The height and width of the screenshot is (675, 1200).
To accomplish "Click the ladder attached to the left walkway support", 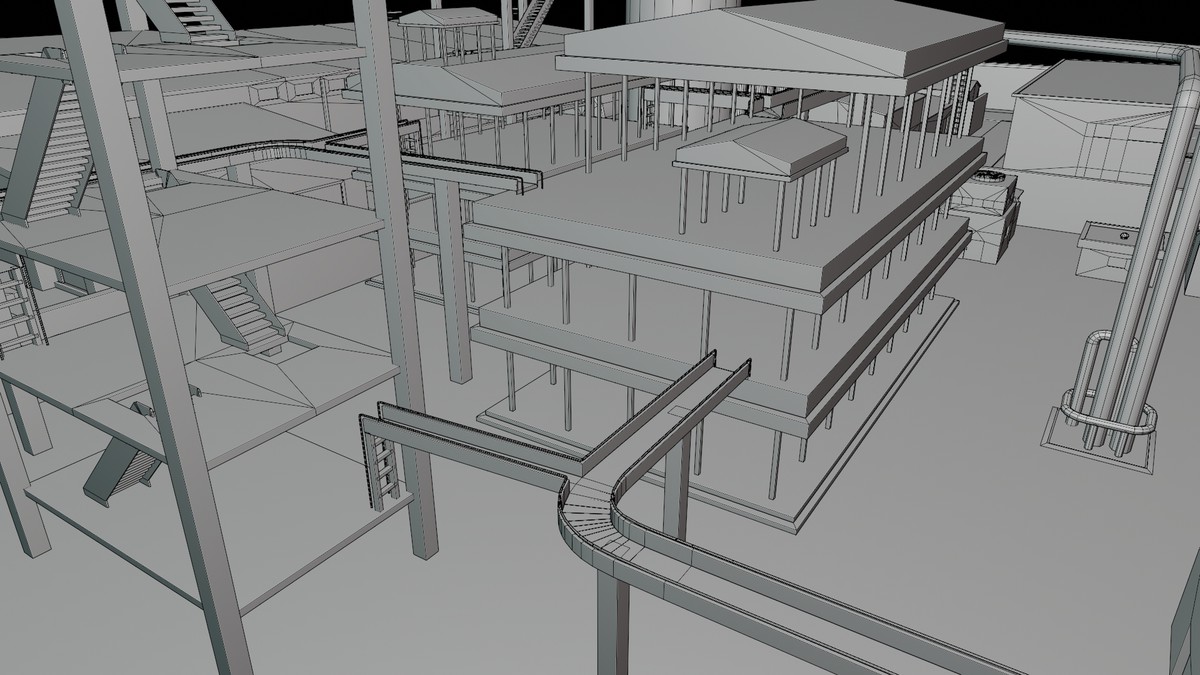I will pos(385,470).
